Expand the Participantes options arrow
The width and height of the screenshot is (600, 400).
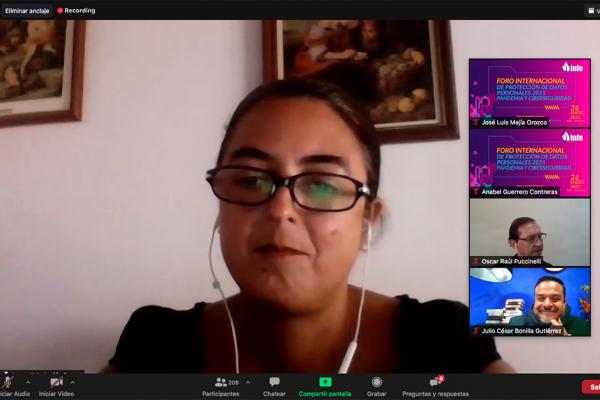(248, 382)
